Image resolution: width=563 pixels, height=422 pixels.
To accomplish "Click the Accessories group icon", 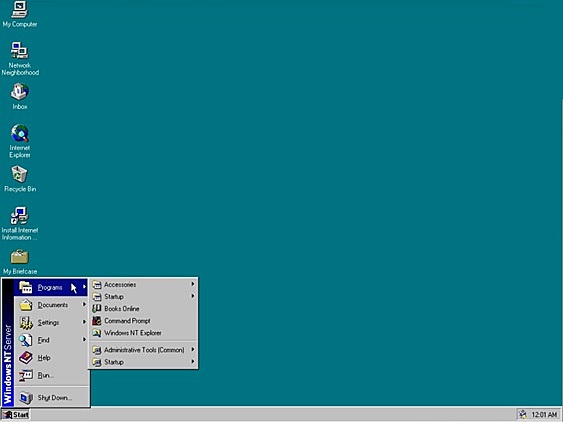I will point(97,285).
